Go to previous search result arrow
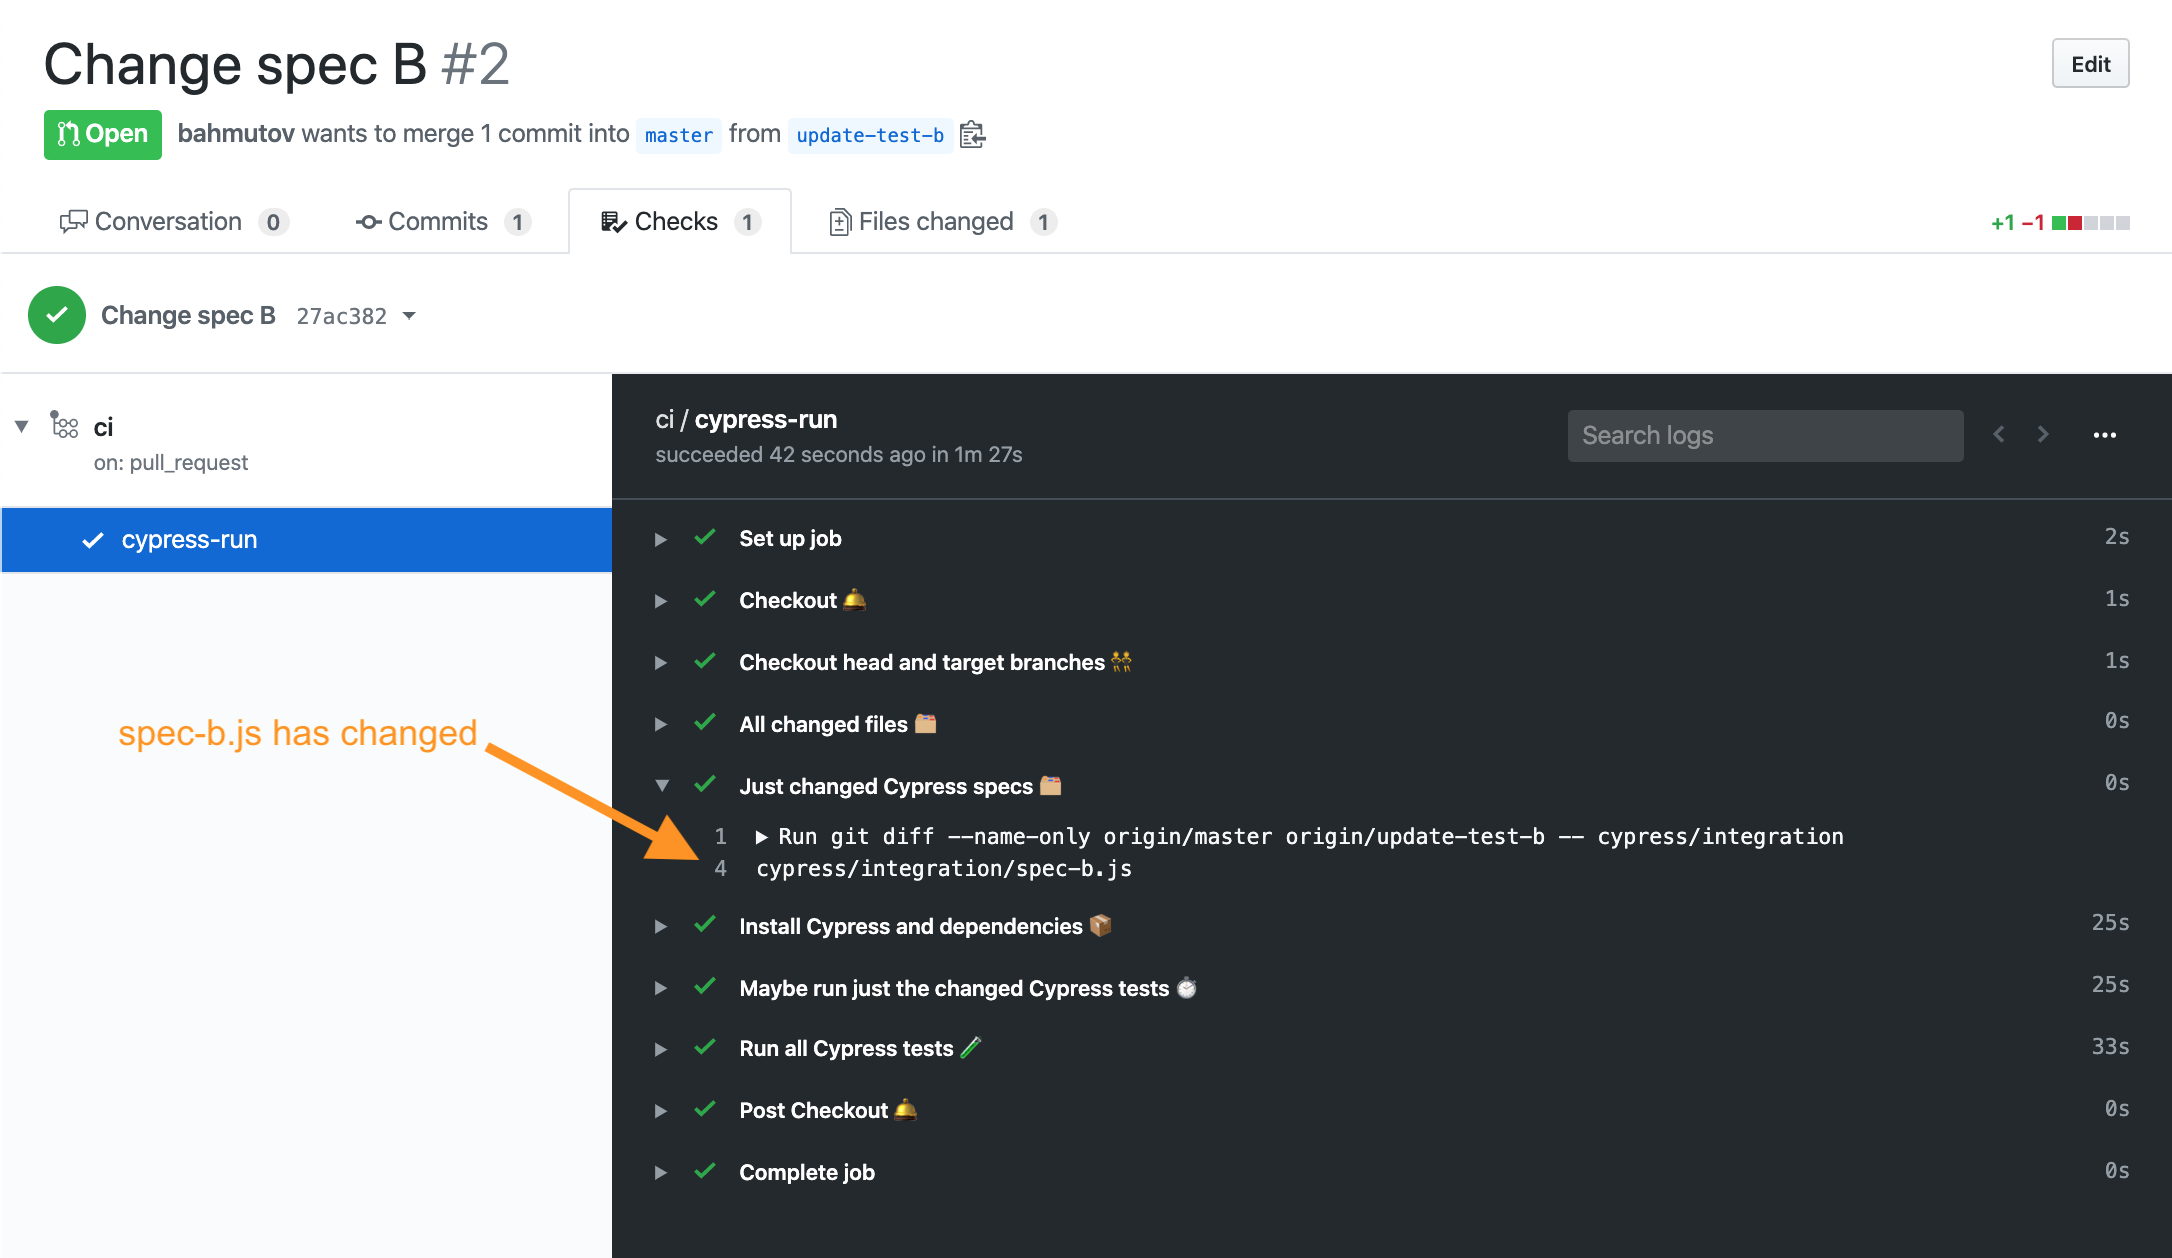The width and height of the screenshot is (2172, 1258). [x=1999, y=434]
